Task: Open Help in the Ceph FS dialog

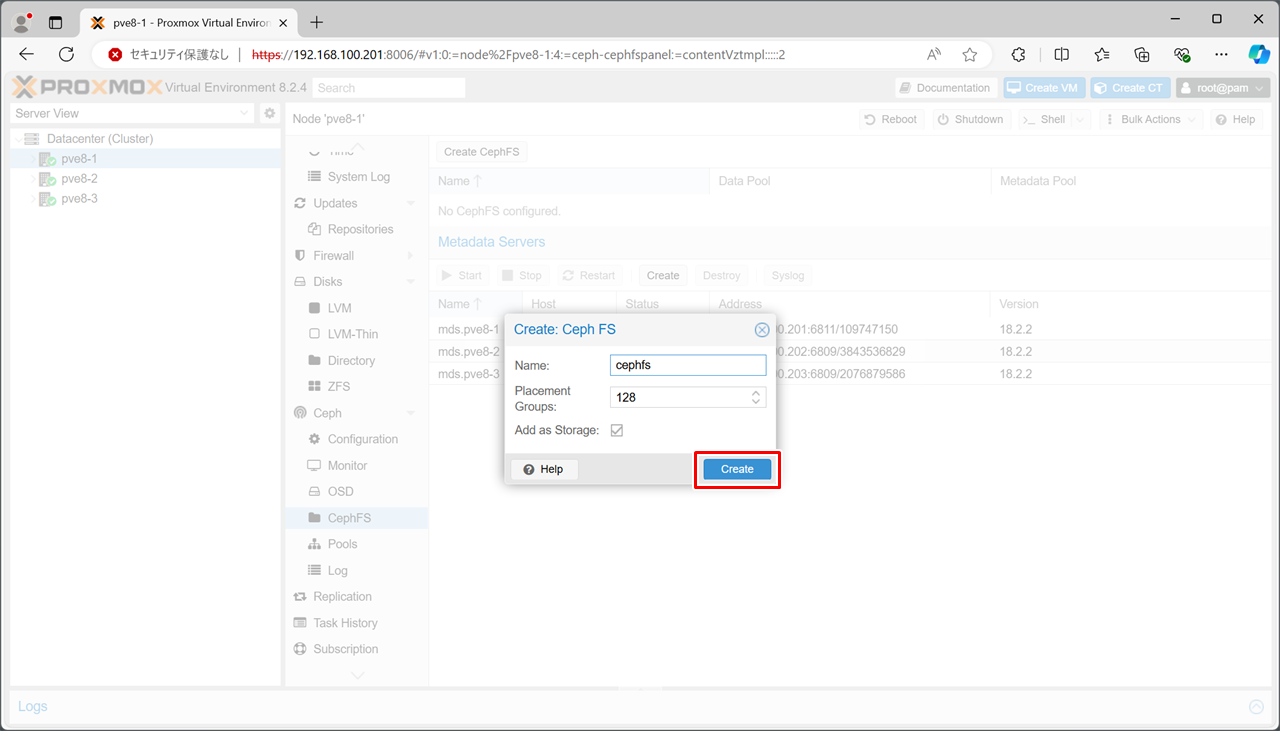Action: click(544, 469)
